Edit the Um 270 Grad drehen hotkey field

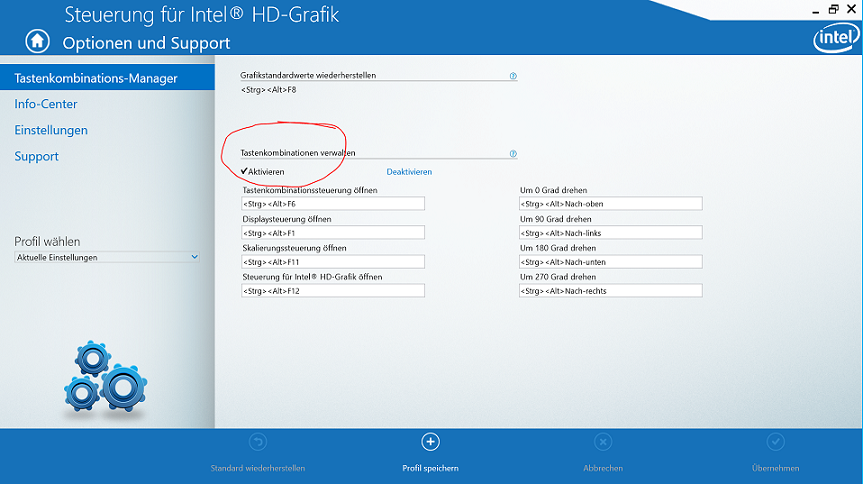pyautogui.click(x=610, y=291)
